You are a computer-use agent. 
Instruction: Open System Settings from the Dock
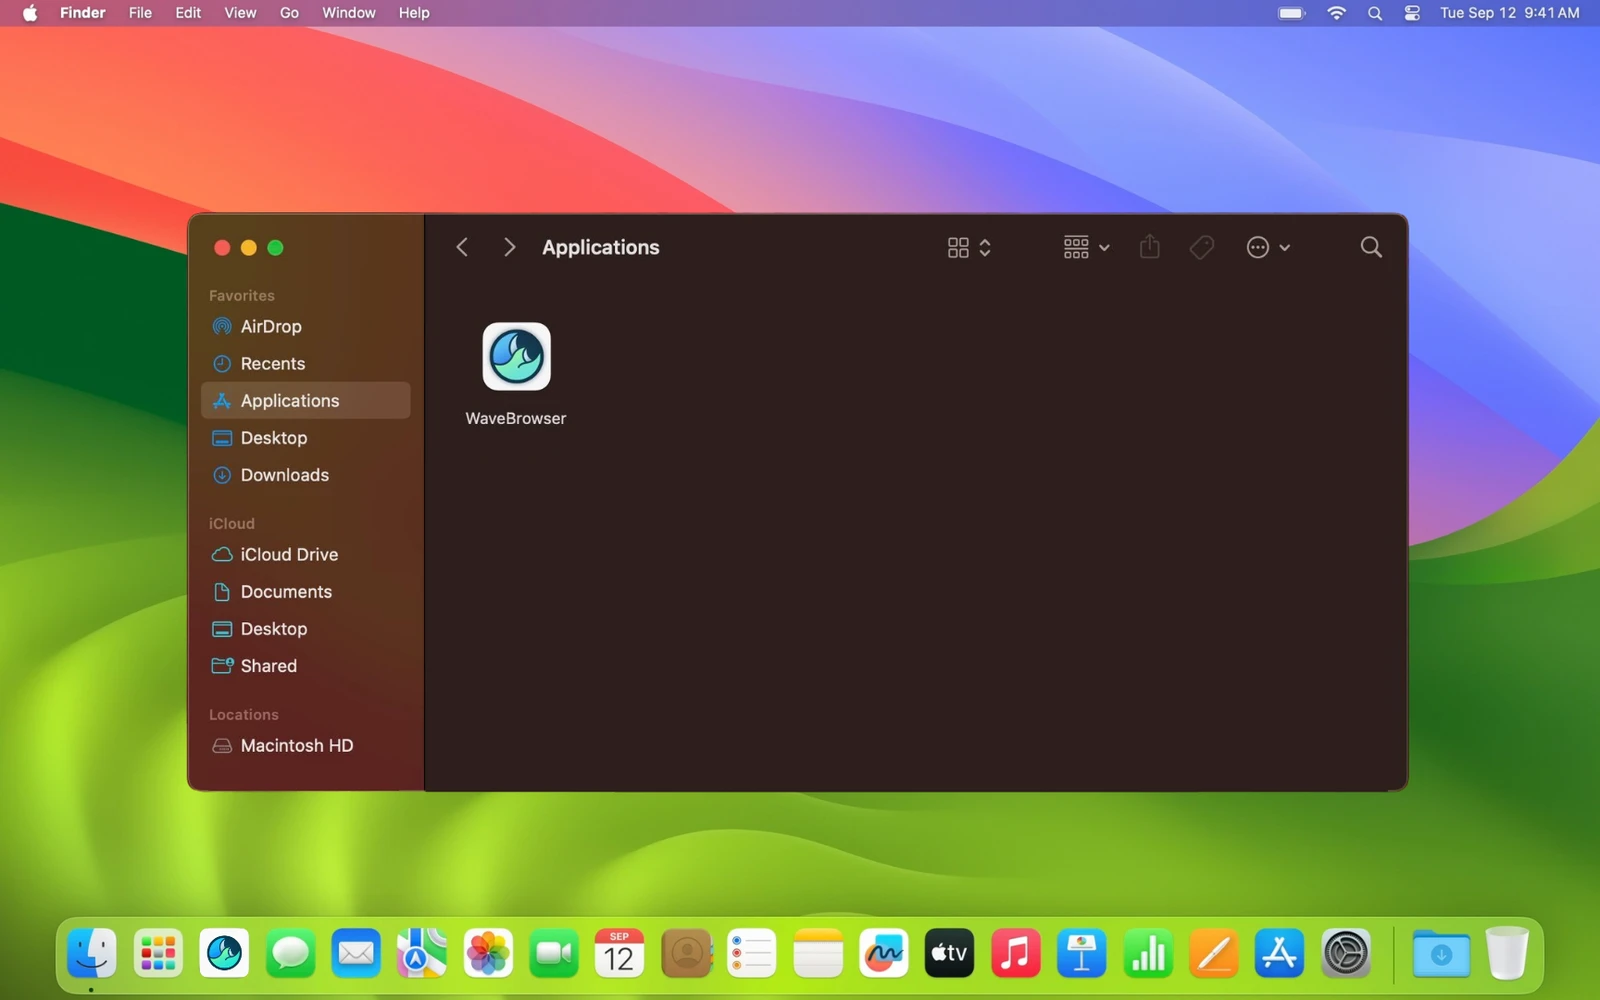pyautogui.click(x=1346, y=953)
